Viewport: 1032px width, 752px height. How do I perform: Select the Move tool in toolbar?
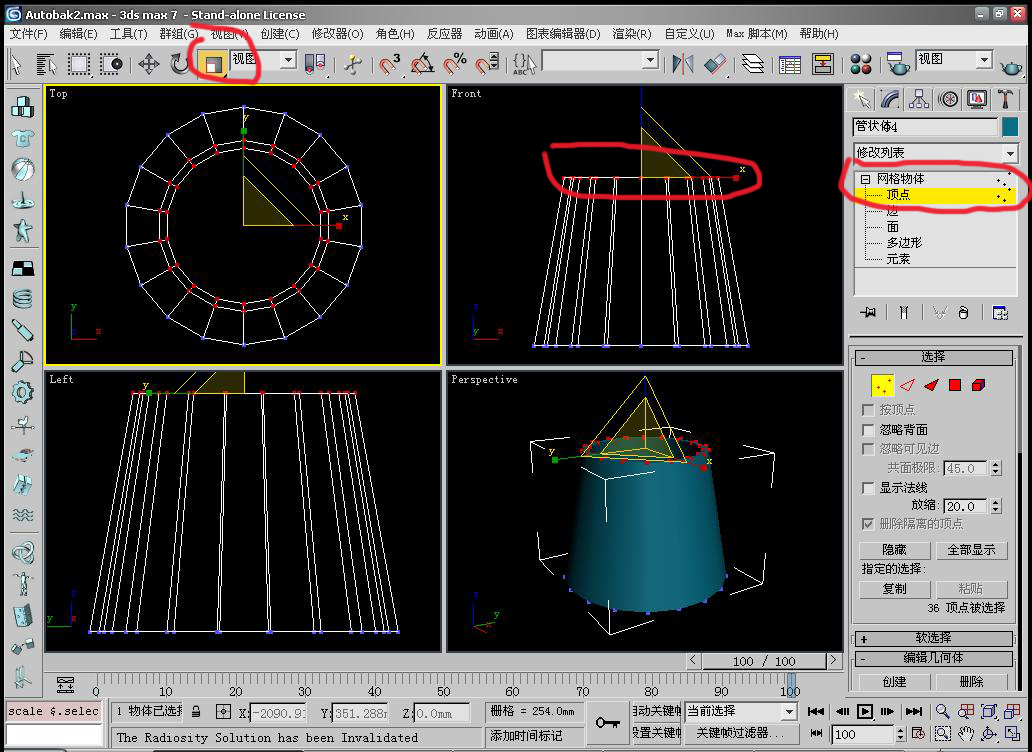tap(149, 64)
